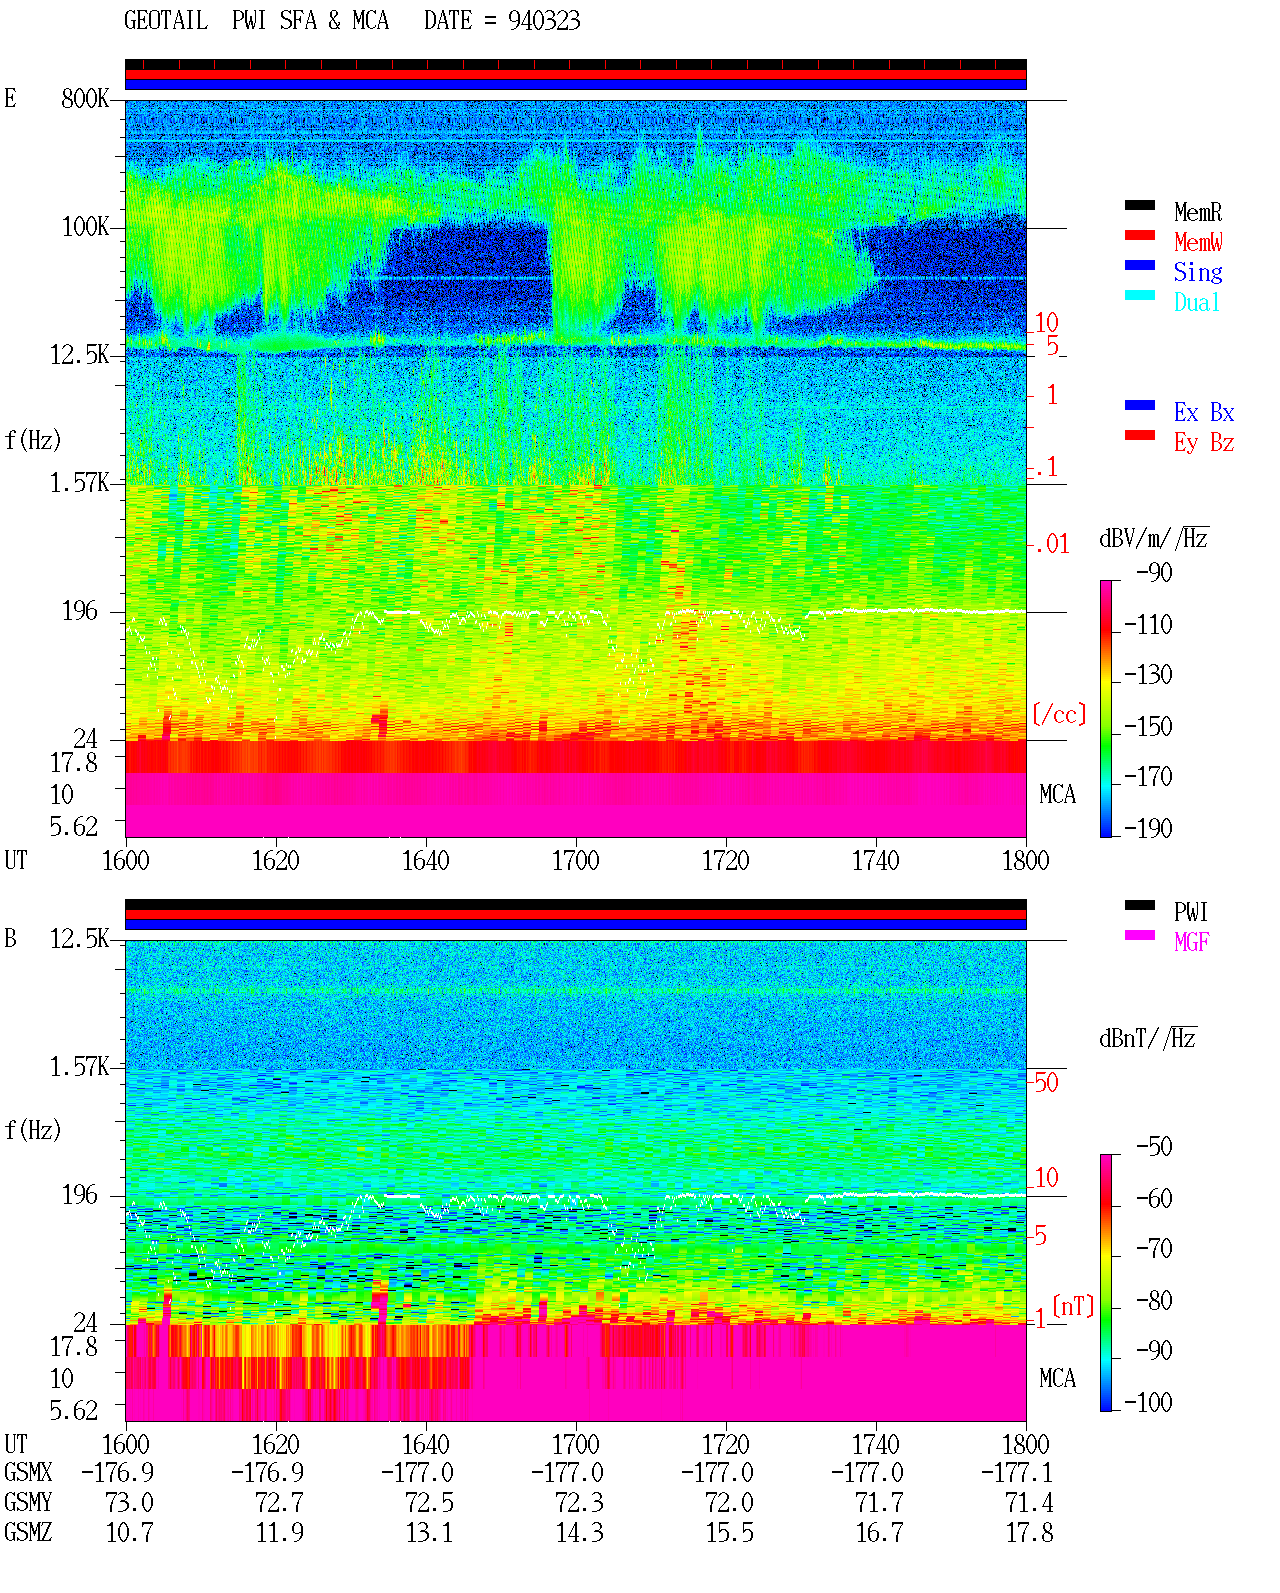Click the f(Hz) label of E panel
Viewport: 1280px width, 1593px height.
[33, 440]
